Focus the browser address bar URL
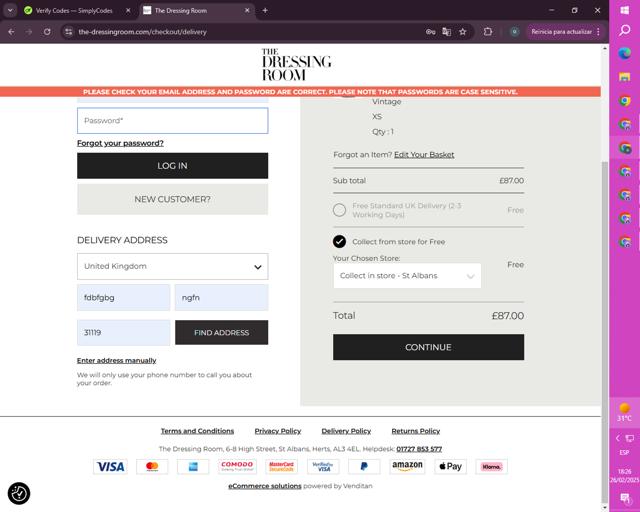 [x=142, y=31]
